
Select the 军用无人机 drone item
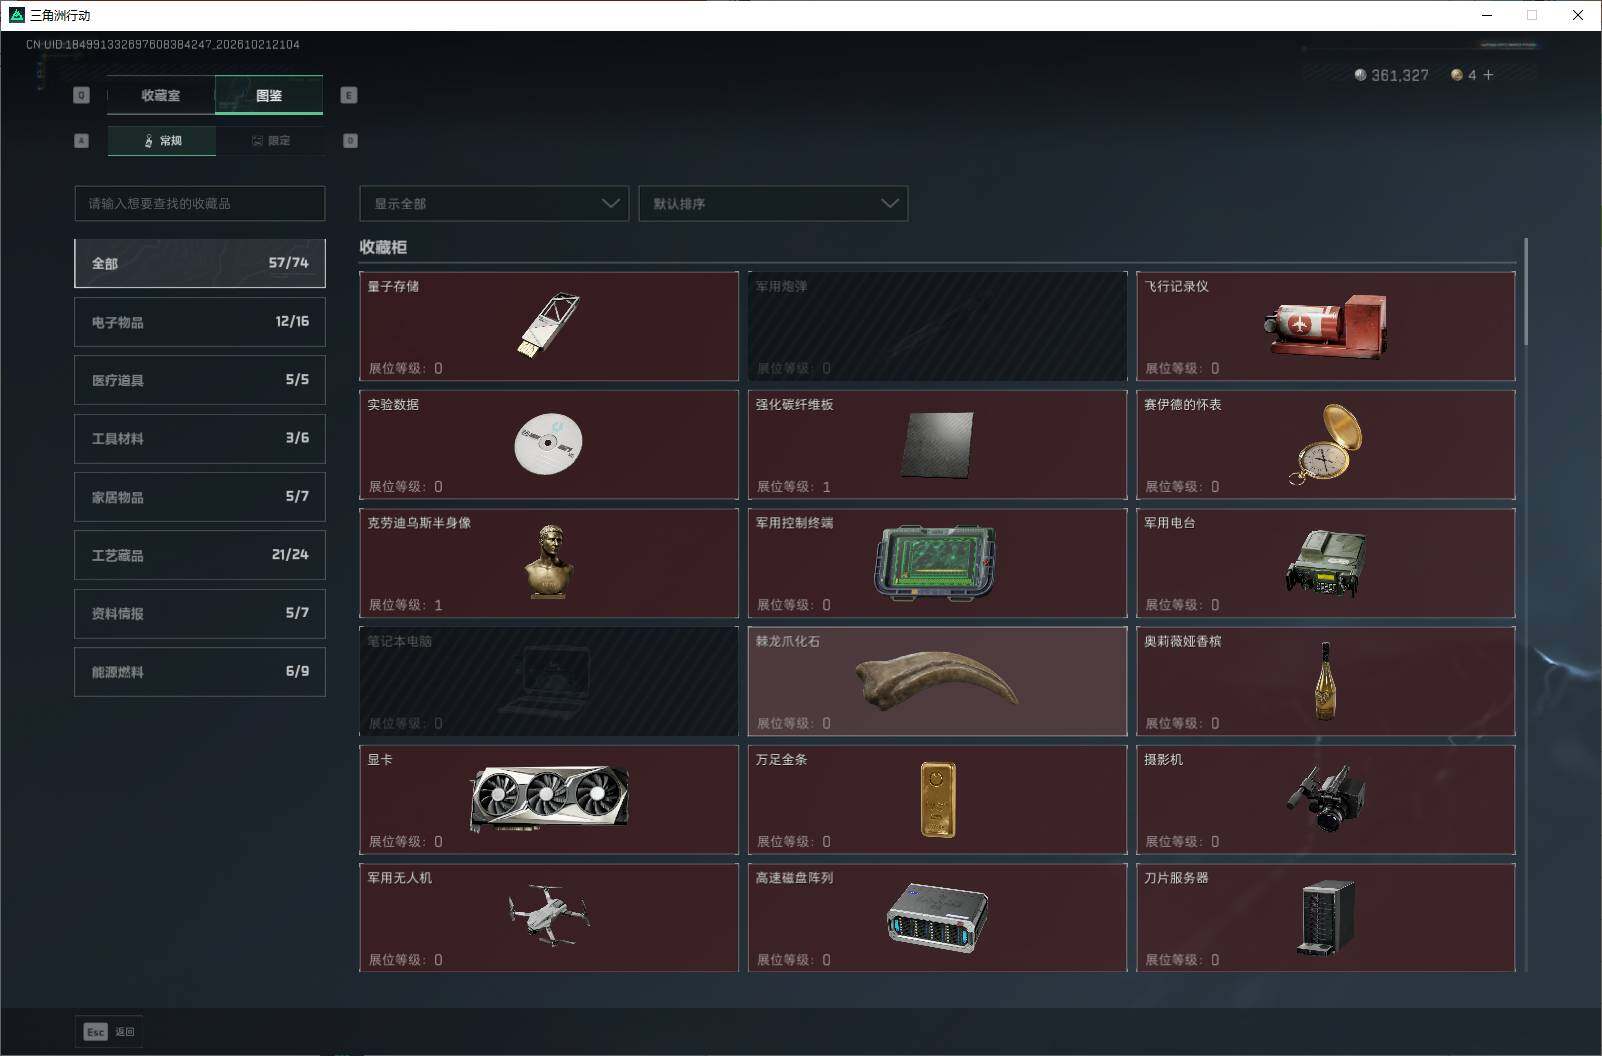coord(548,917)
